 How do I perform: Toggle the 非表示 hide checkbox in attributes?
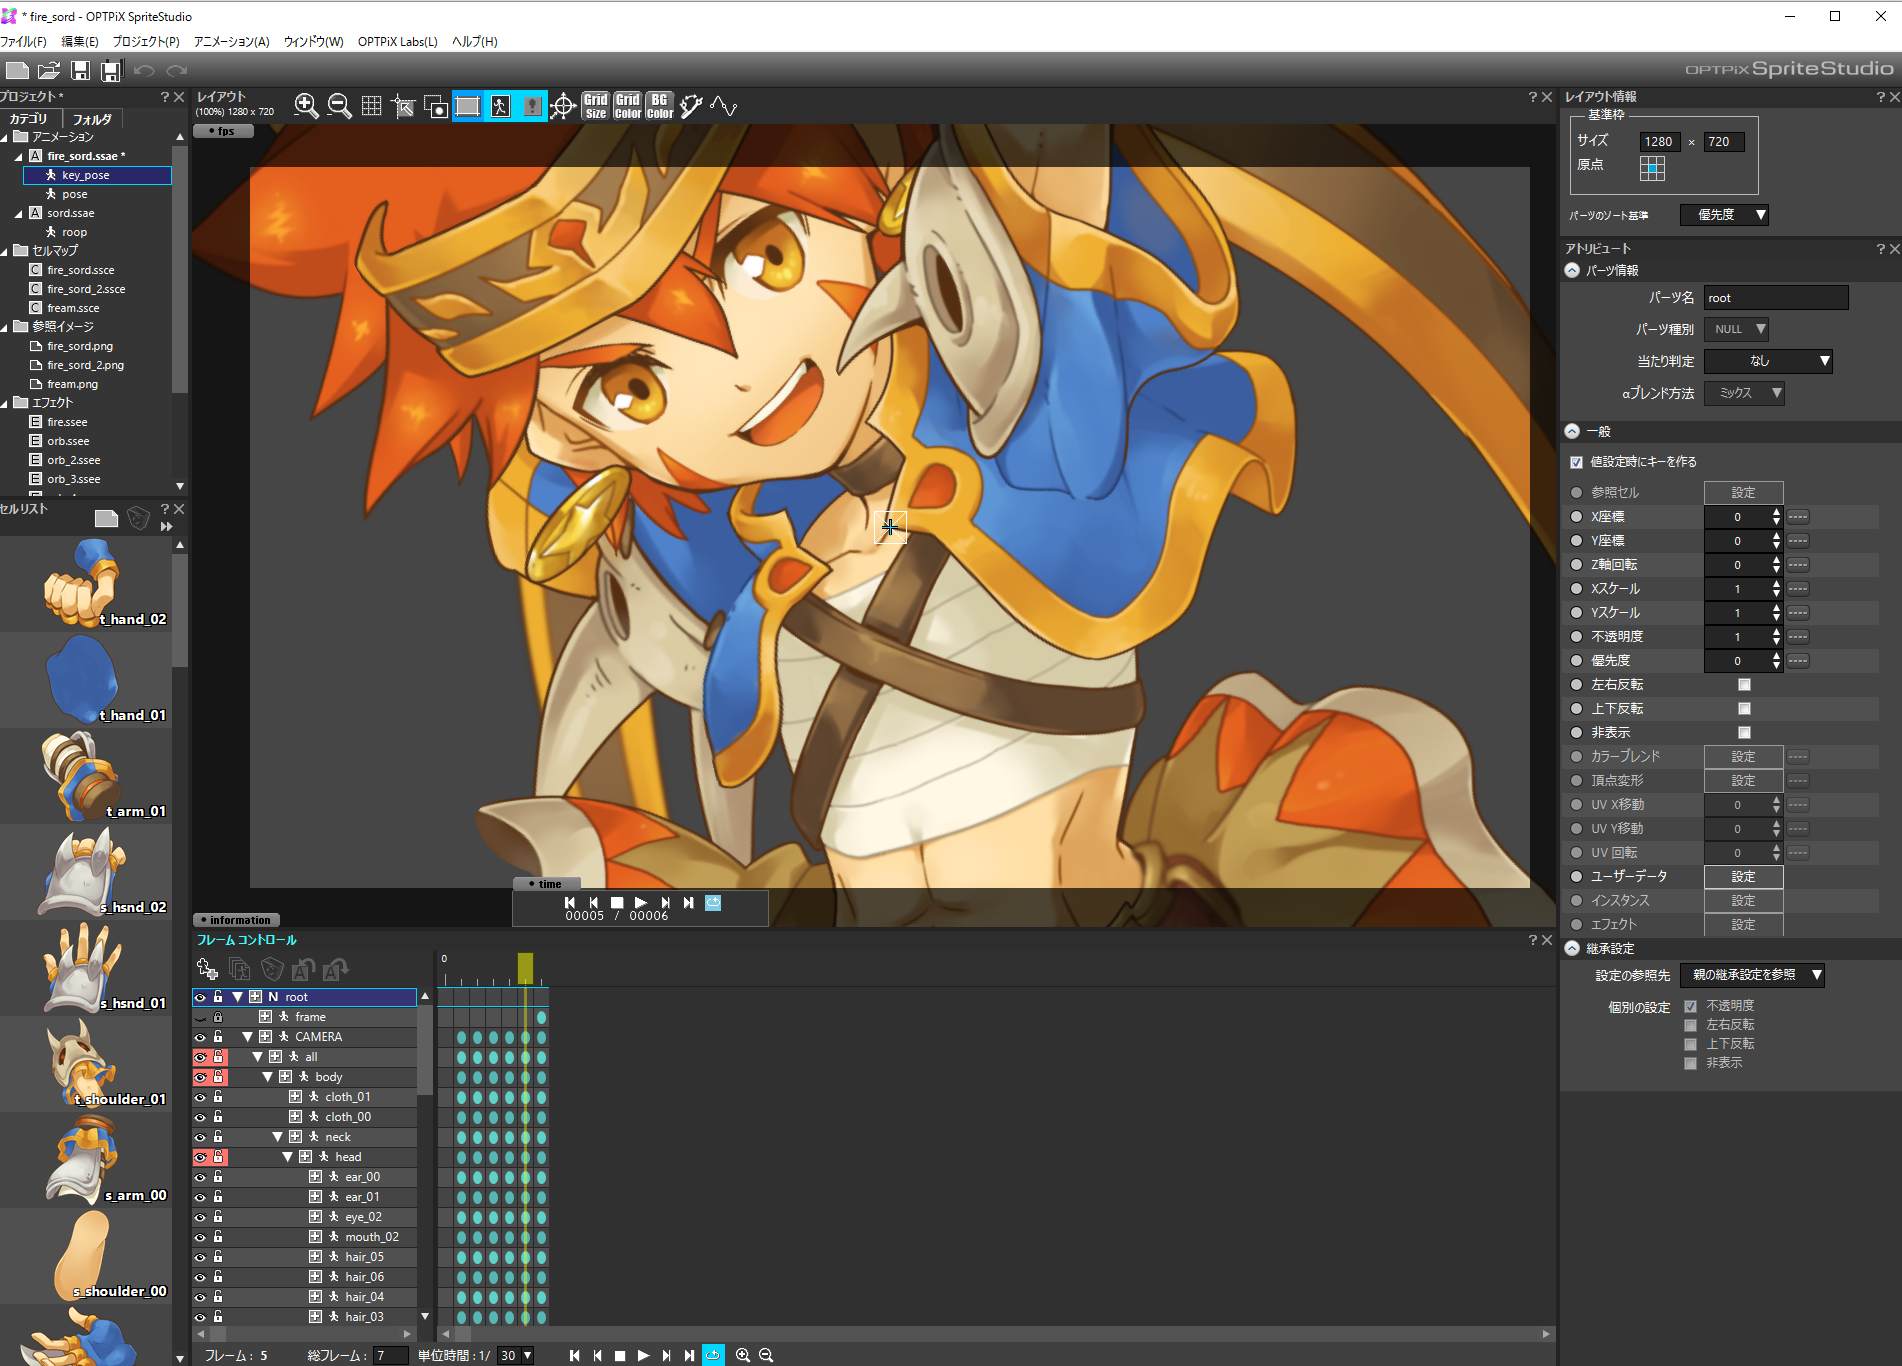tap(1744, 733)
